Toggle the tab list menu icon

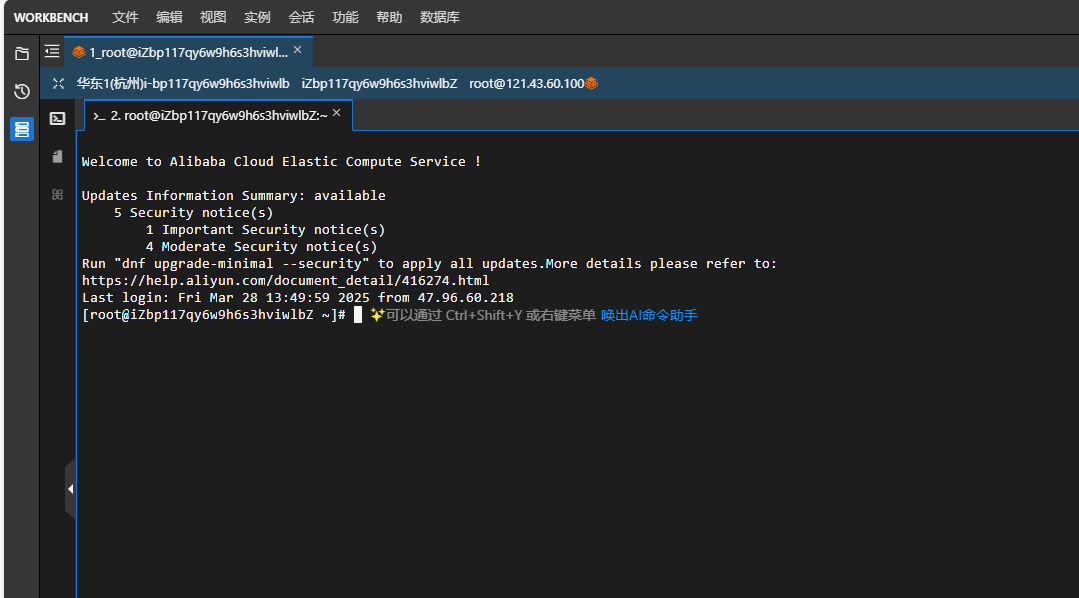pos(52,52)
